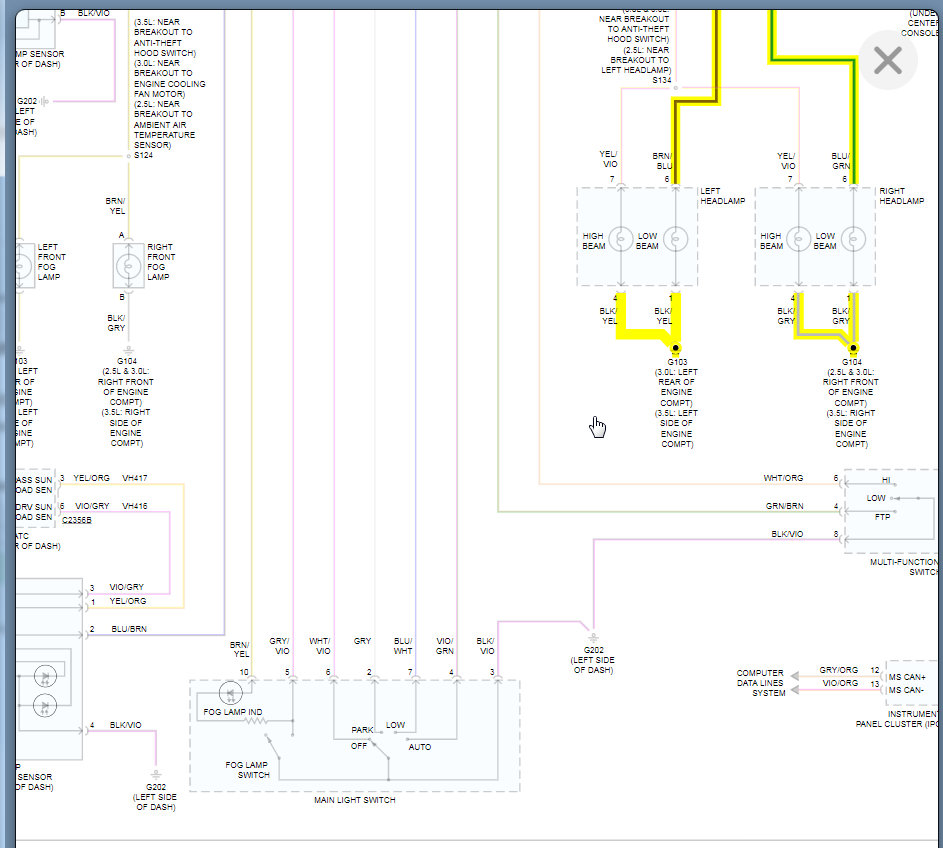
Task: Click the HI contact in multi-function switch
Action: pos(886,480)
